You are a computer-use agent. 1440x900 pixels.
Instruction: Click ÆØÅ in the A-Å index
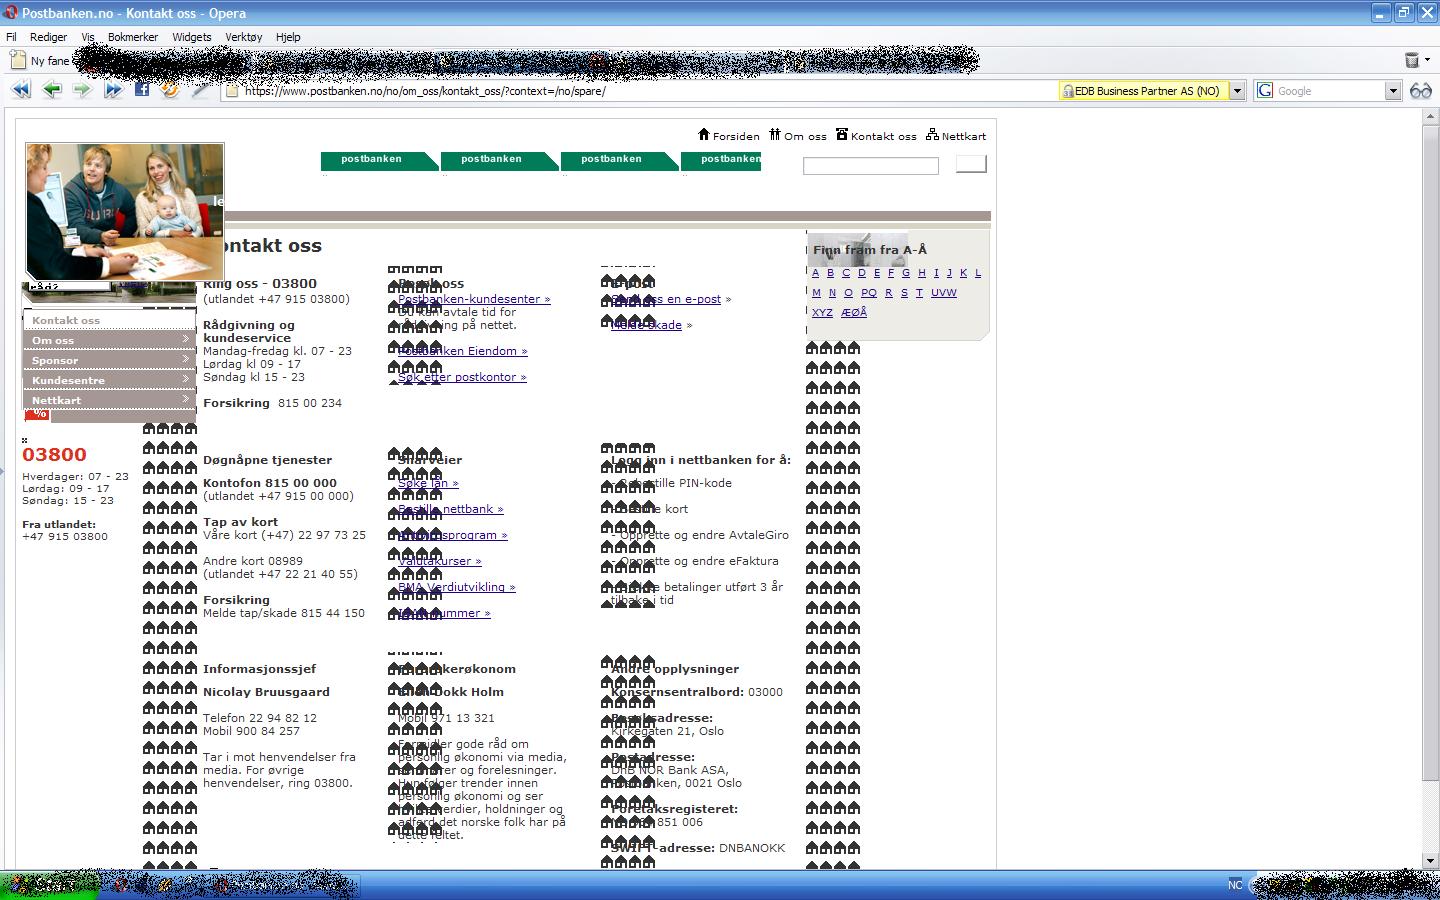coord(854,313)
